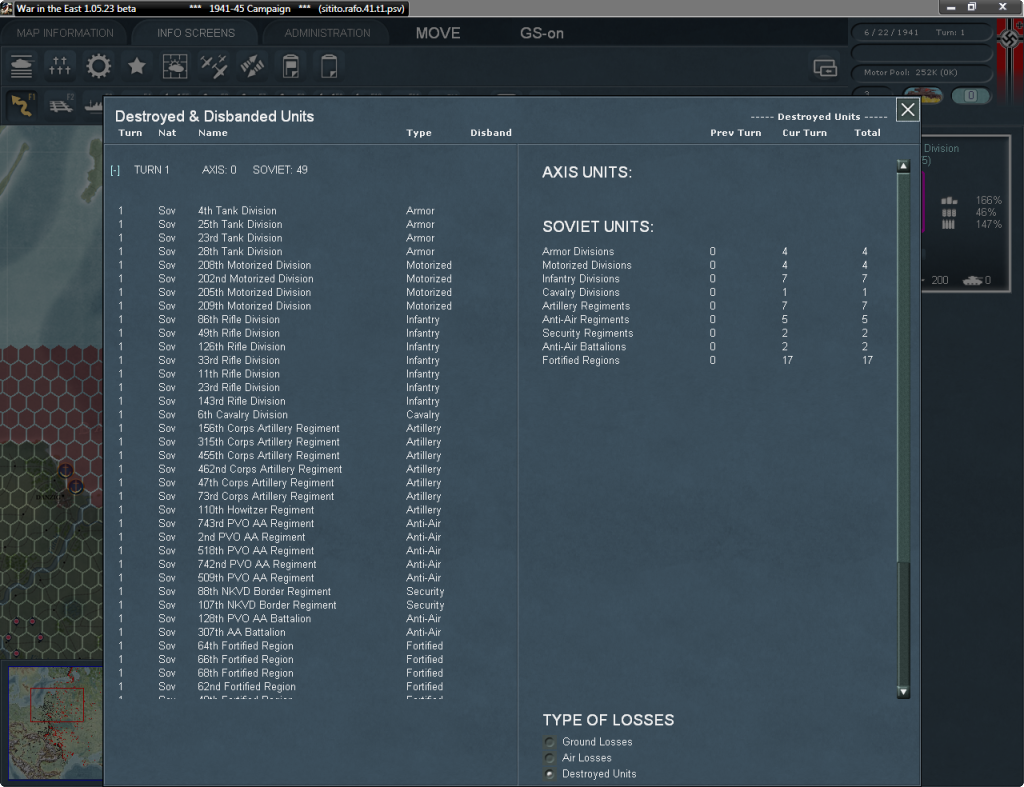Open the air doctrine planes icon
This screenshot has height=787, width=1024.
[214, 66]
